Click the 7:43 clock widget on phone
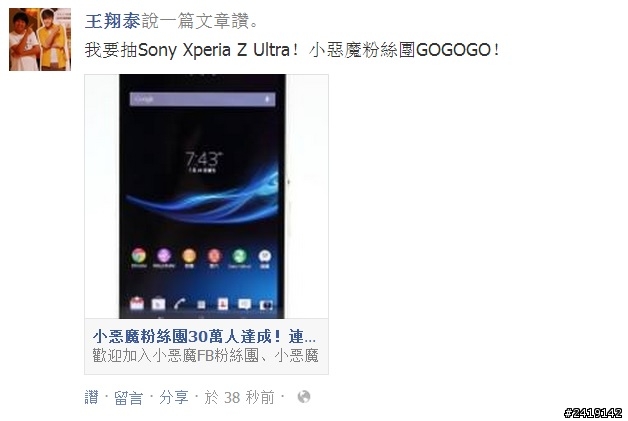The image size is (628, 421). [203, 161]
